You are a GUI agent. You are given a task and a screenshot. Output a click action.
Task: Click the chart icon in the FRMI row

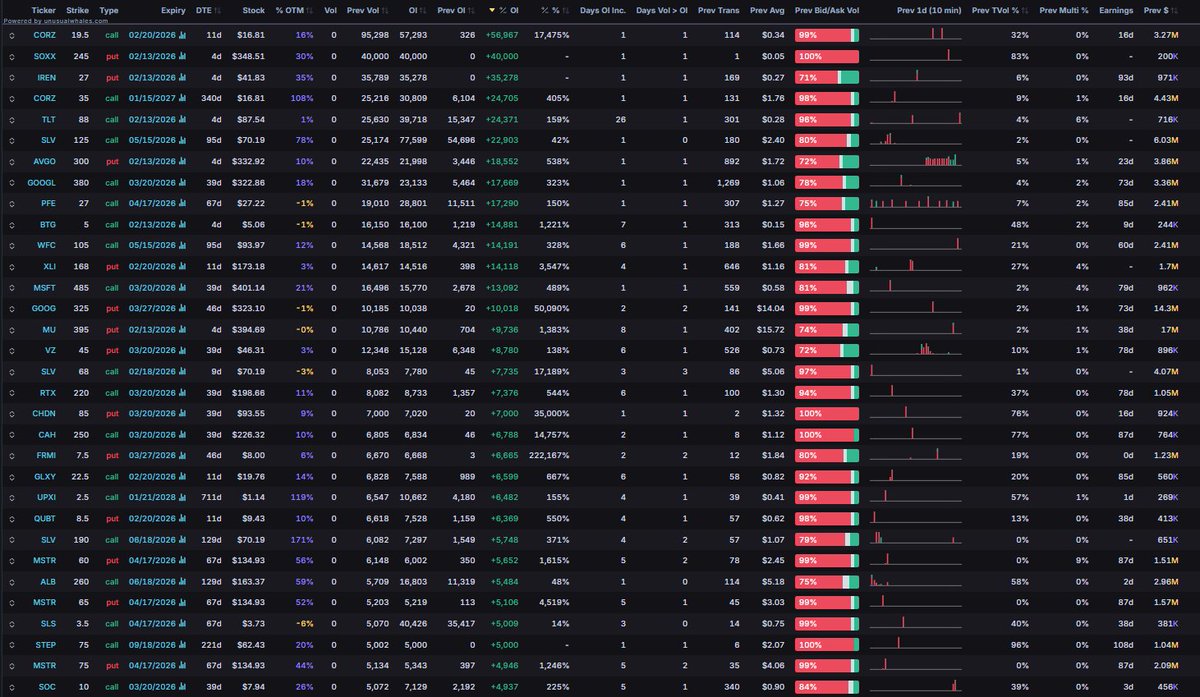pyautogui.click(x=183, y=455)
